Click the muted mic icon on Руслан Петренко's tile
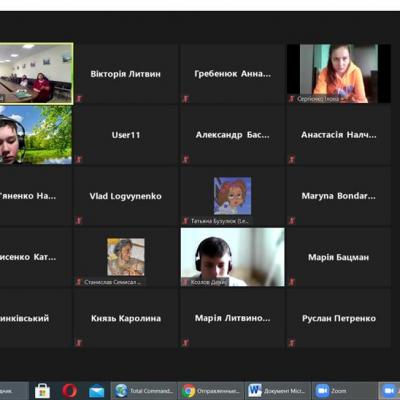This screenshot has width=400, height=400. 292,343
